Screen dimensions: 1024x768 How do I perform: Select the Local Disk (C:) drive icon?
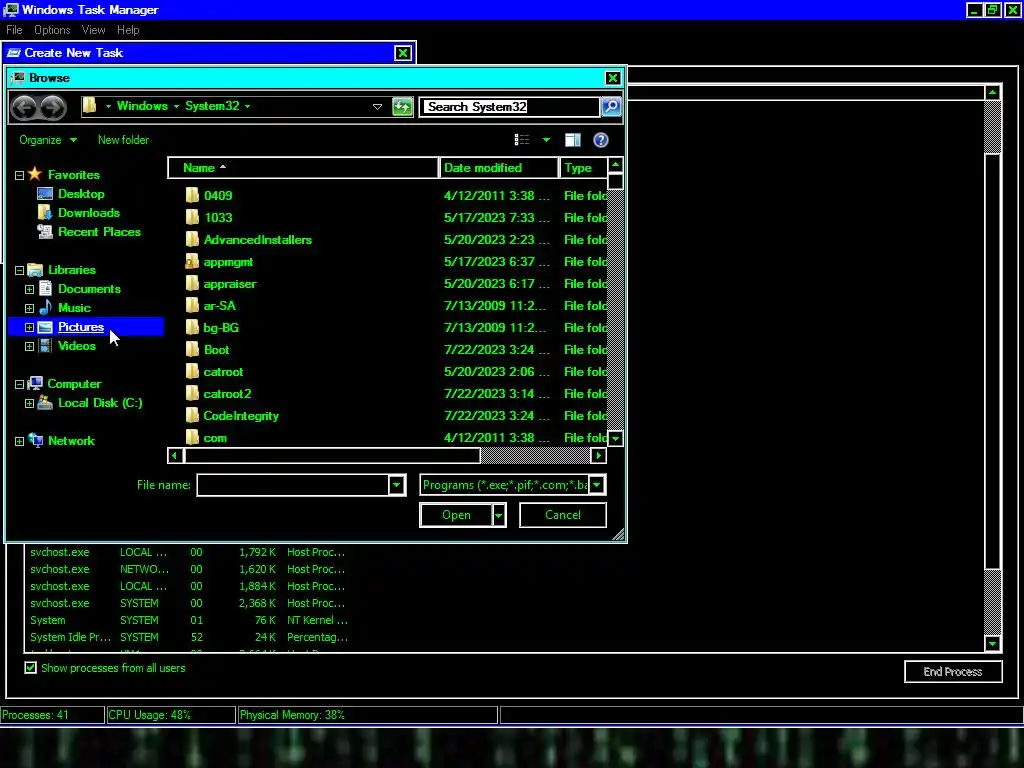point(45,403)
